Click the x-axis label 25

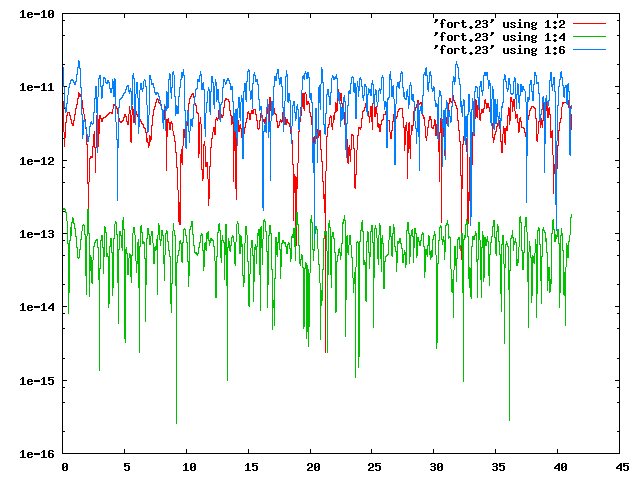(x=375, y=467)
